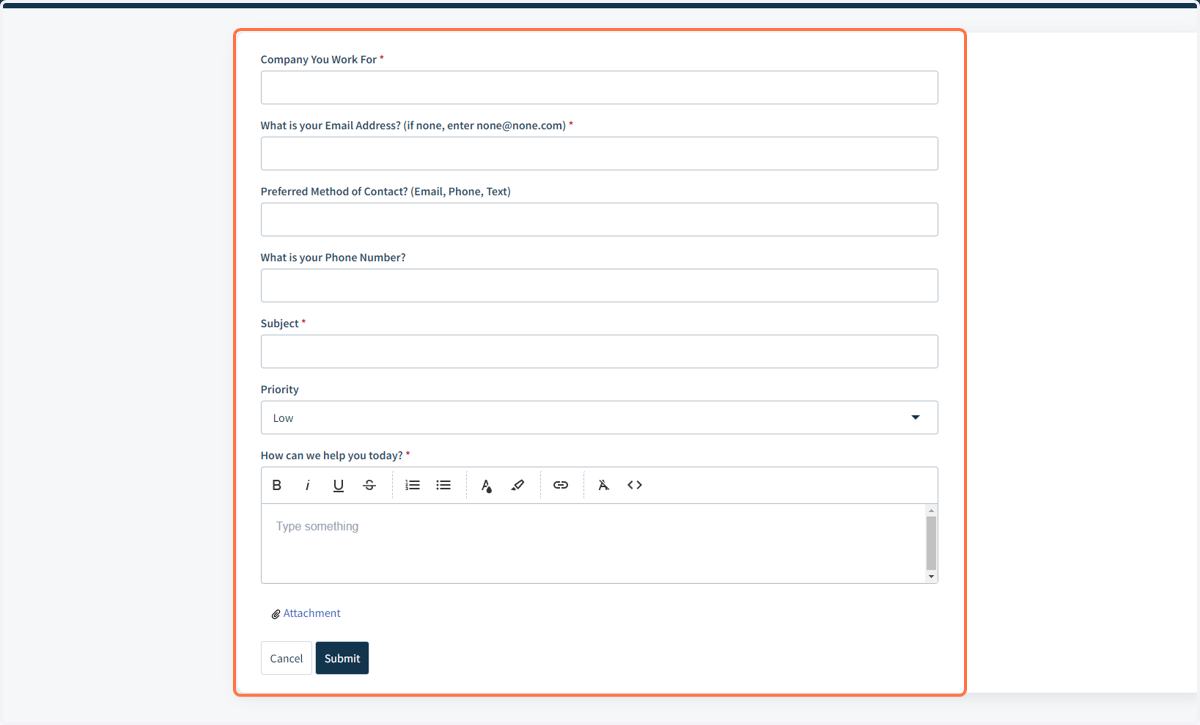Click the 'Company You Work For' label
This screenshot has height=725, width=1200.
(x=319, y=60)
